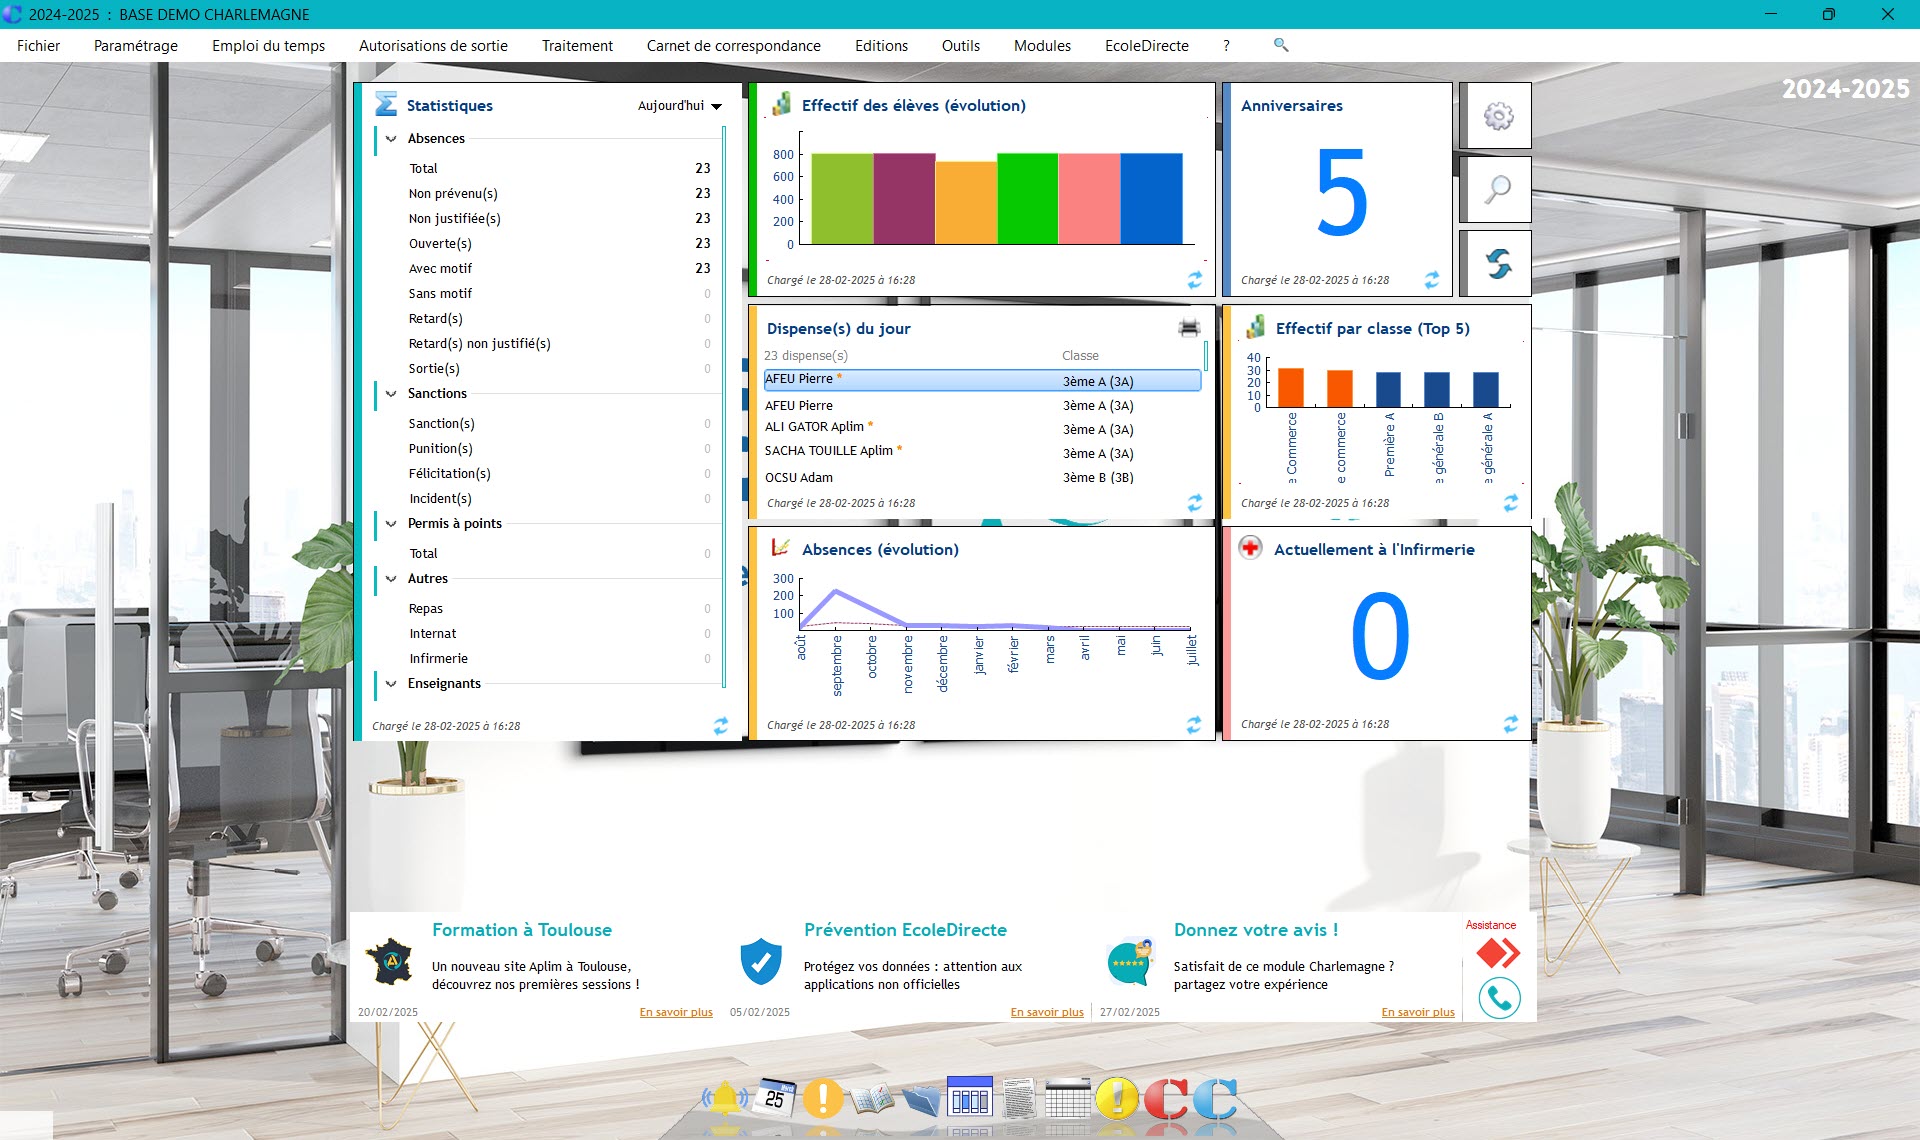The height and width of the screenshot is (1140, 1920).
Task: Click the Félicitation(s) statistic row
Action: pyautogui.click(x=559, y=474)
